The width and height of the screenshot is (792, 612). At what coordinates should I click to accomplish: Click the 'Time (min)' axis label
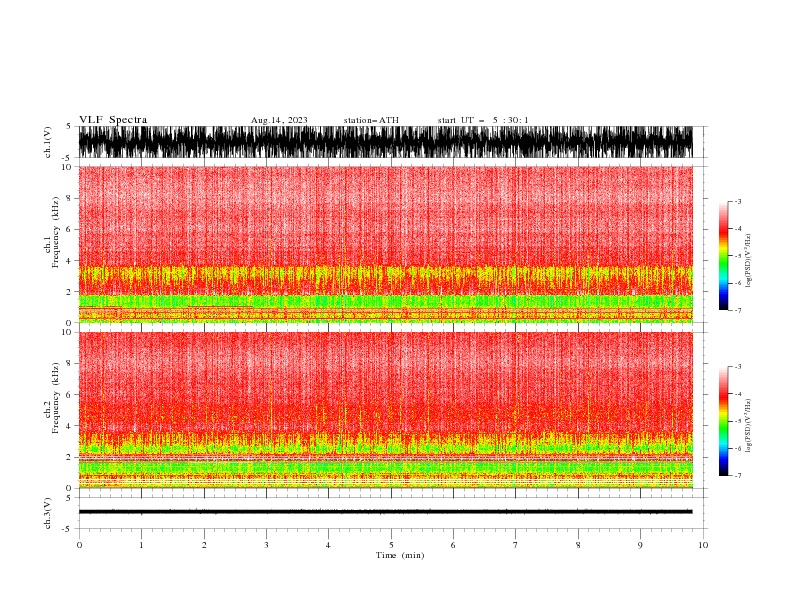point(400,555)
